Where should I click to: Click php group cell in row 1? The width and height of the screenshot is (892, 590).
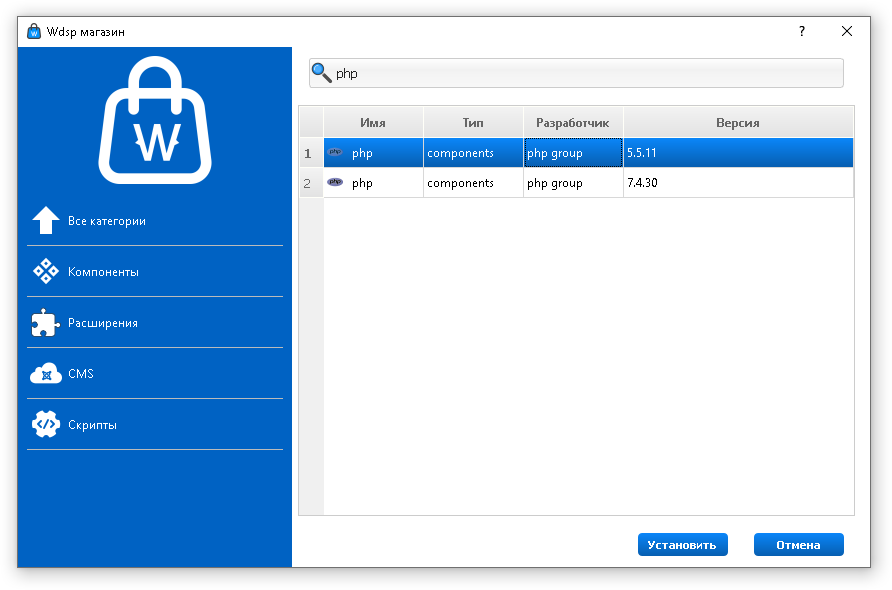(573, 152)
